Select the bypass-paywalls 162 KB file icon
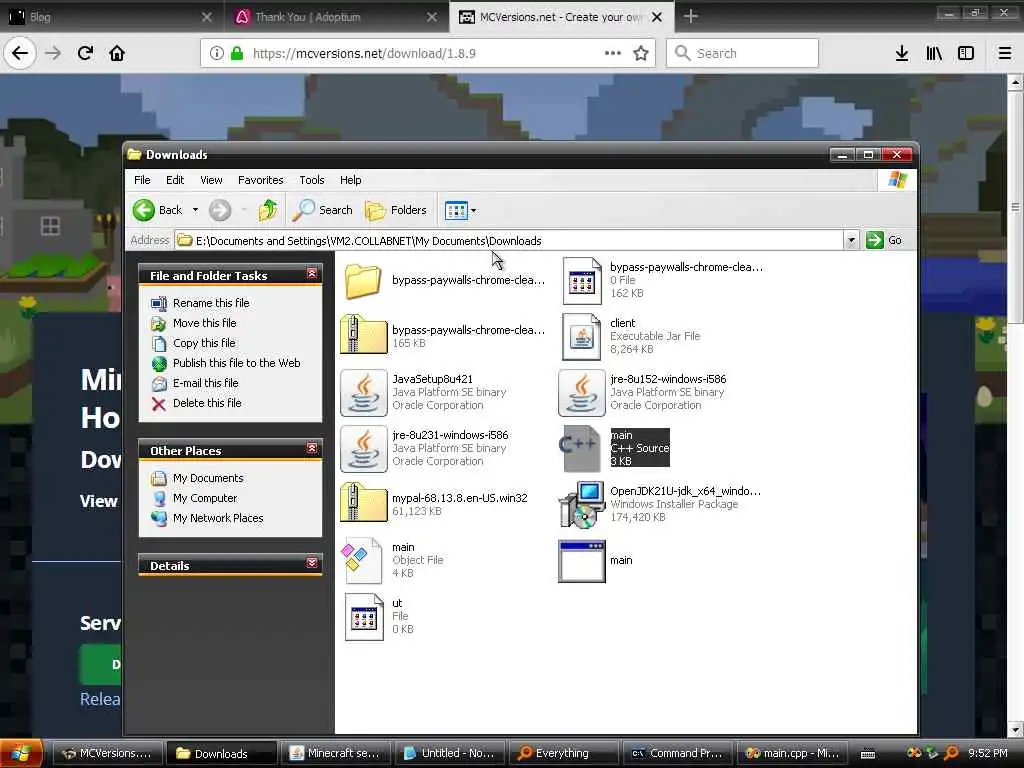The image size is (1024, 768). pyautogui.click(x=582, y=281)
